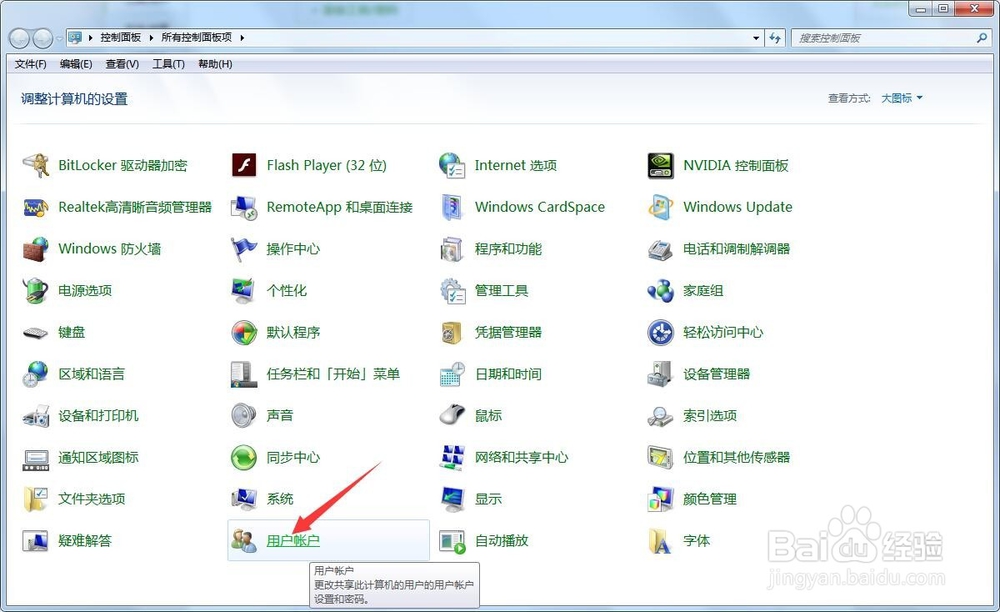Open the 显示 link
The image size is (1000, 612).
point(489,499)
